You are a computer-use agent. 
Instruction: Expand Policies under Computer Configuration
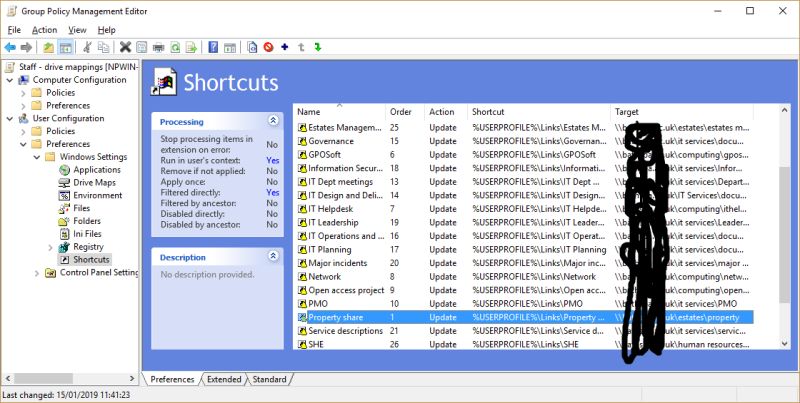(23, 93)
